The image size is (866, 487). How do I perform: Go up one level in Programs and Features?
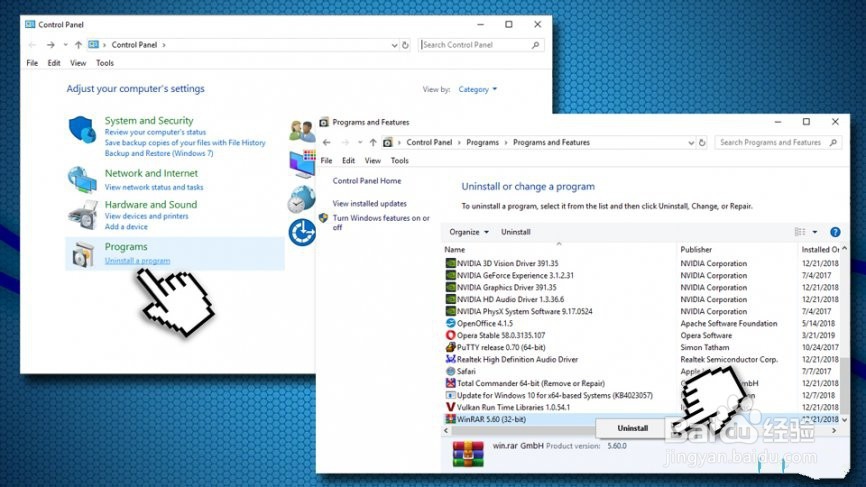(x=373, y=142)
